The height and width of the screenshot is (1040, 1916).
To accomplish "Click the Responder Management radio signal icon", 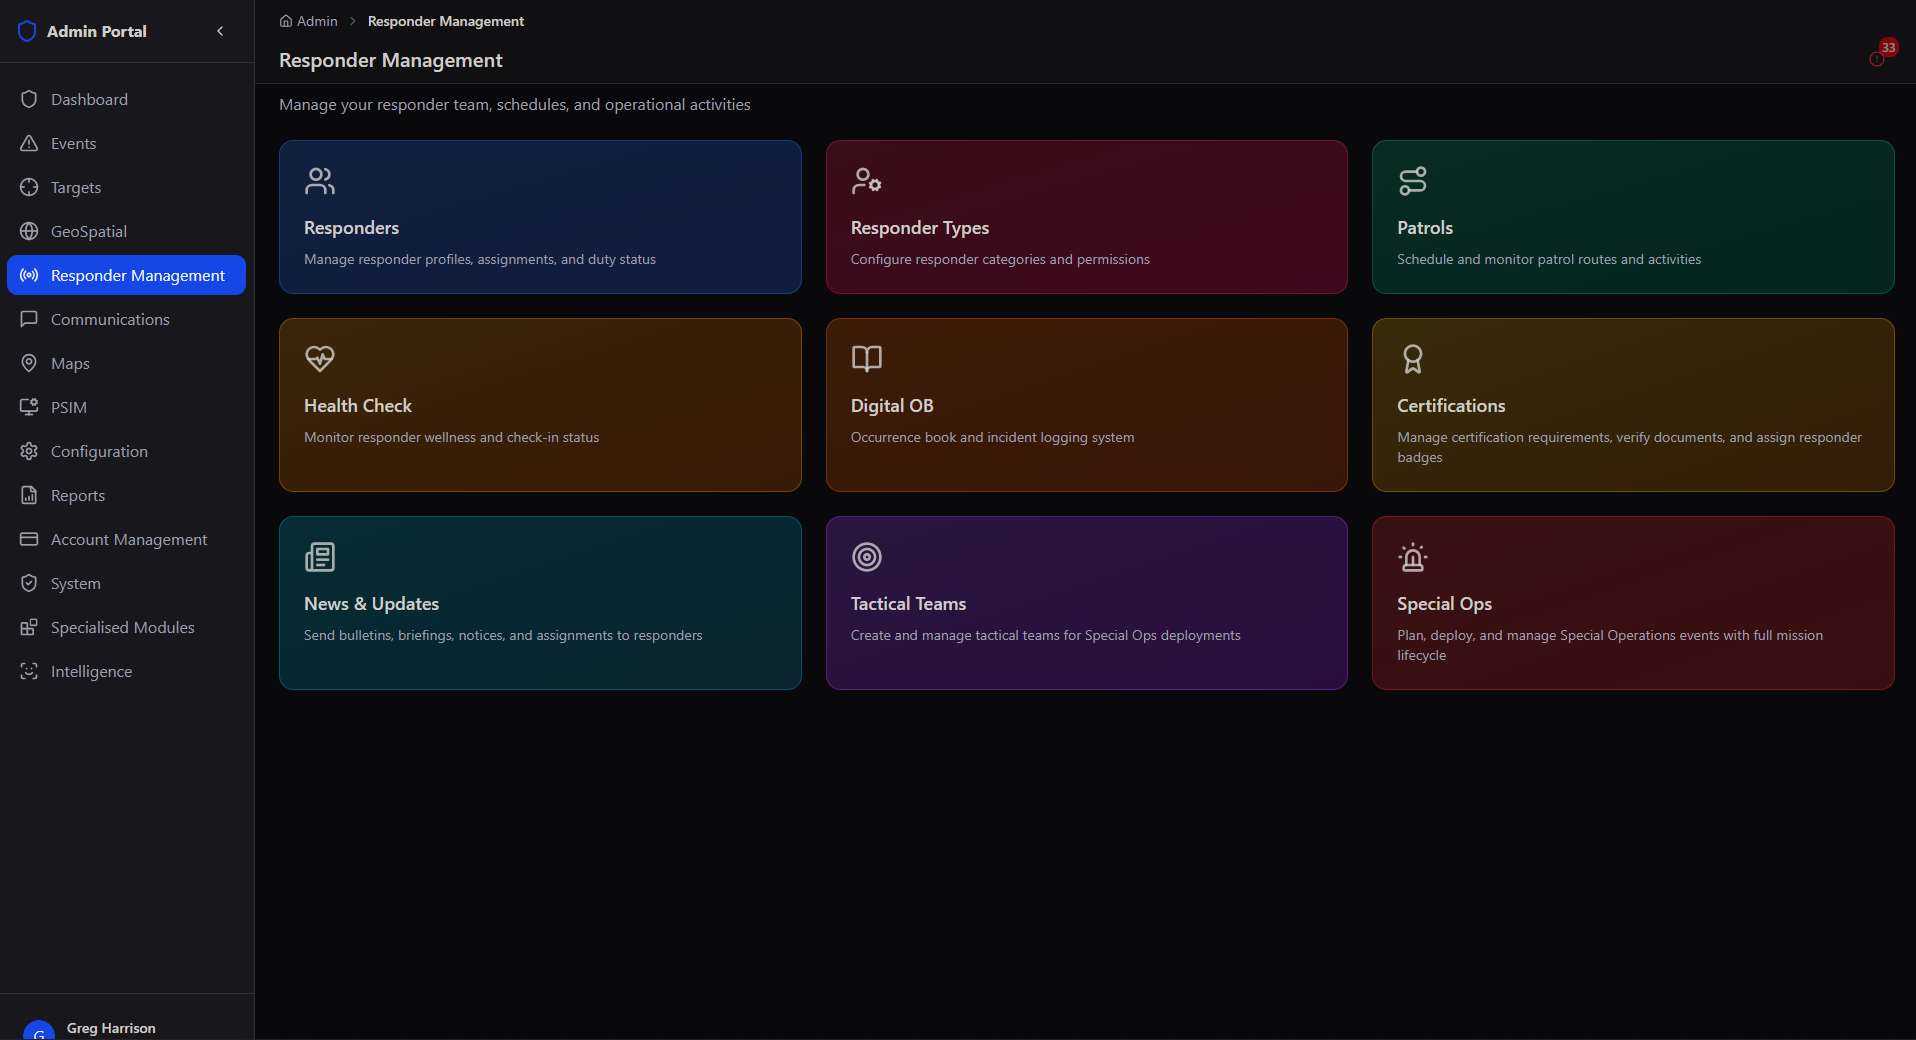I will (x=29, y=275).
